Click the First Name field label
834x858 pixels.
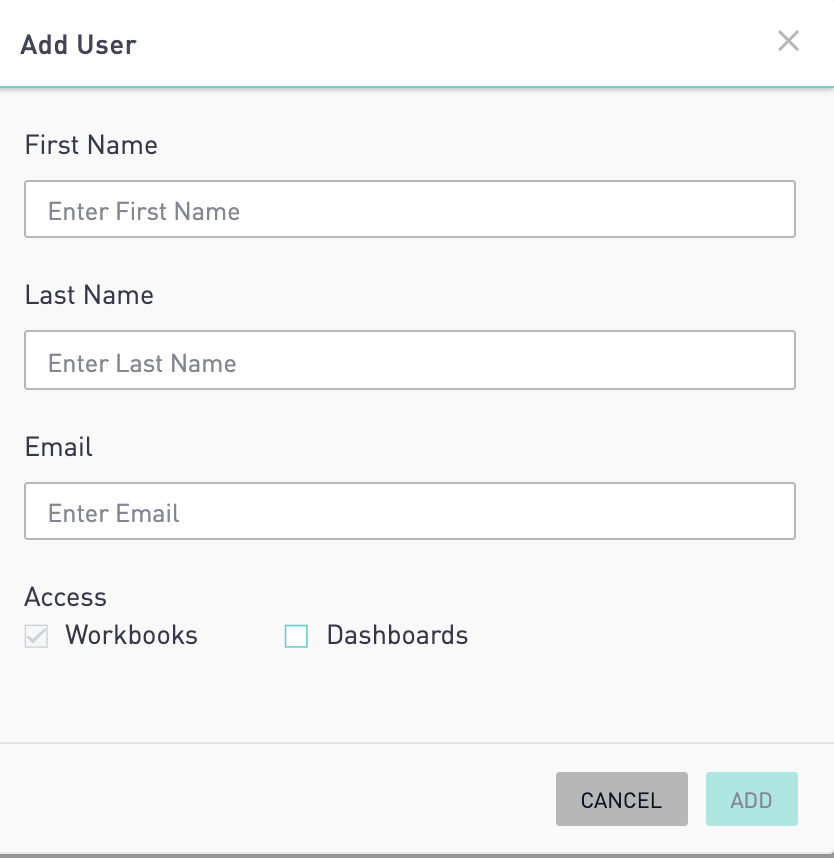pyautogui.click(x=91, y=145)
